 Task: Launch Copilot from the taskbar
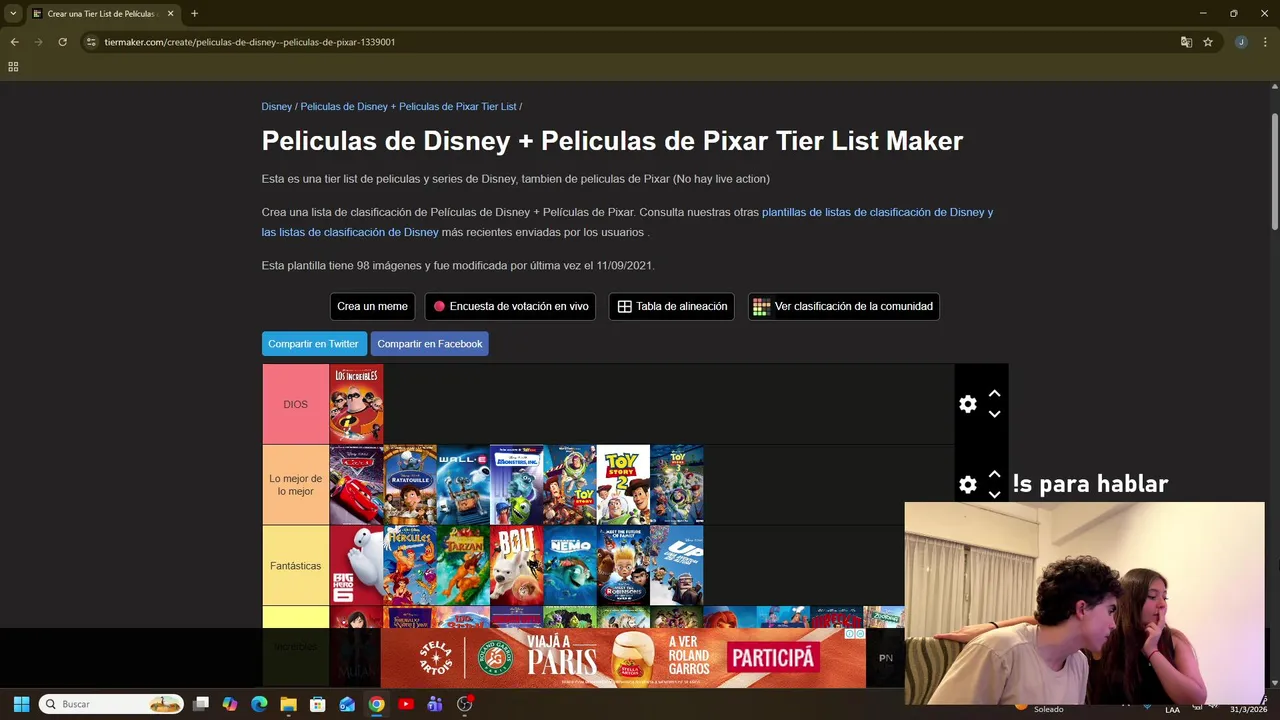click(230, 704)
